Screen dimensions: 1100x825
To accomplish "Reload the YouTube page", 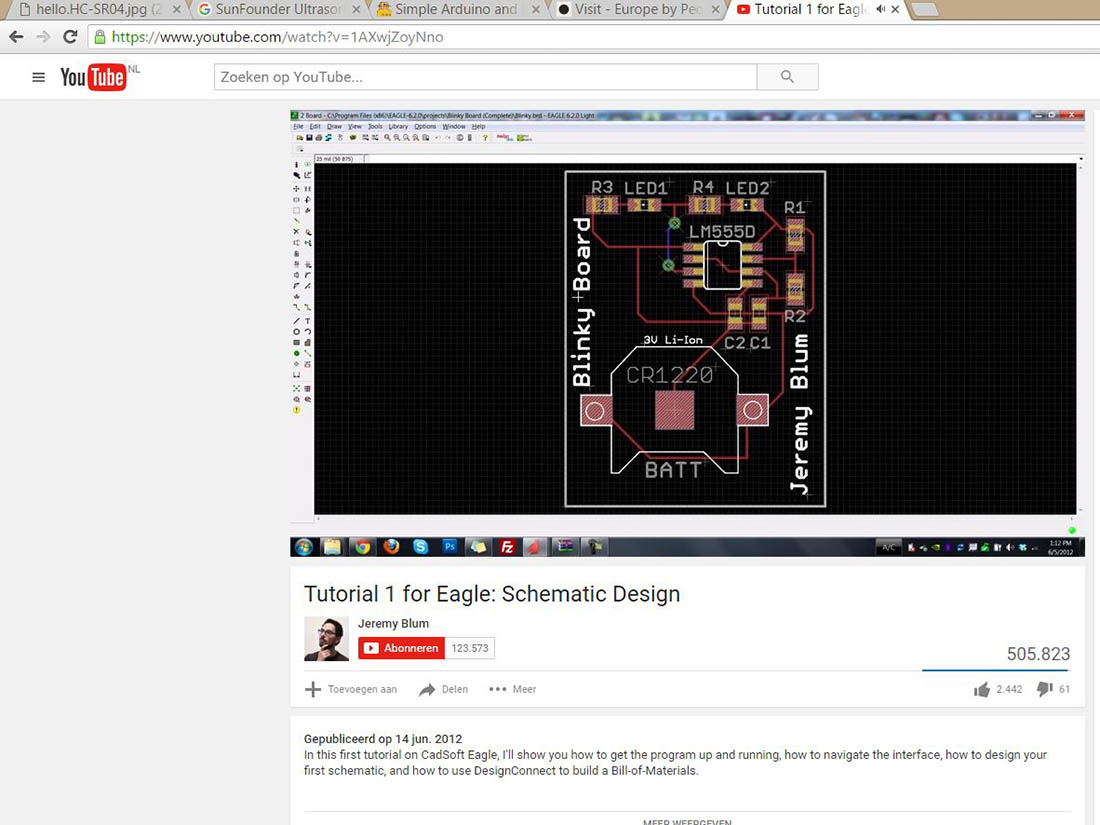I will (70, 37).
